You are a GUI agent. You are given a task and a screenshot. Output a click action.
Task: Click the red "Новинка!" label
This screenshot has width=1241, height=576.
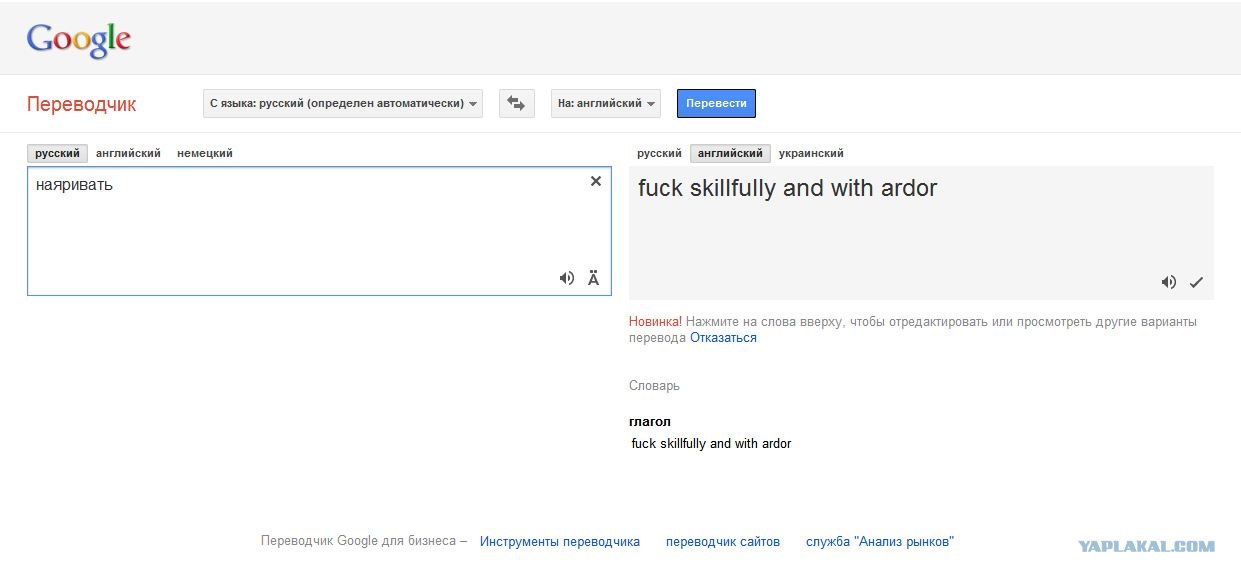(656, 322)
